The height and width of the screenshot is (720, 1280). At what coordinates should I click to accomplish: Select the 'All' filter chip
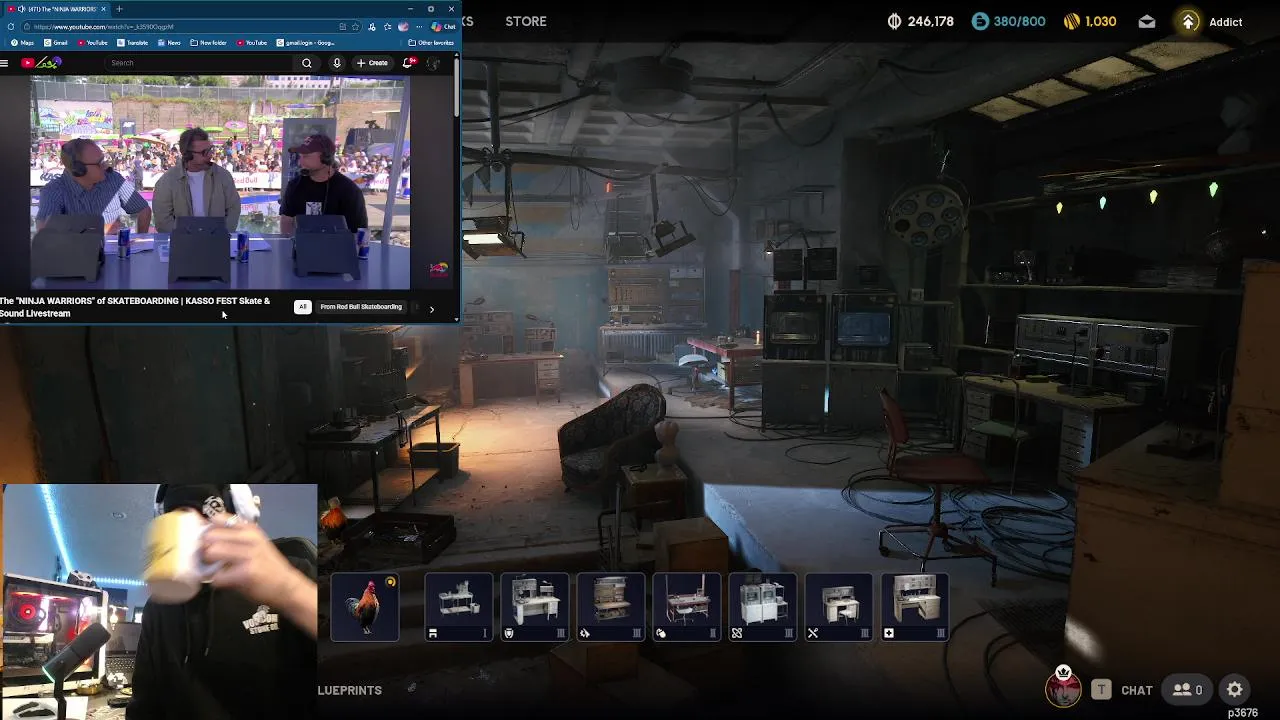302,307
